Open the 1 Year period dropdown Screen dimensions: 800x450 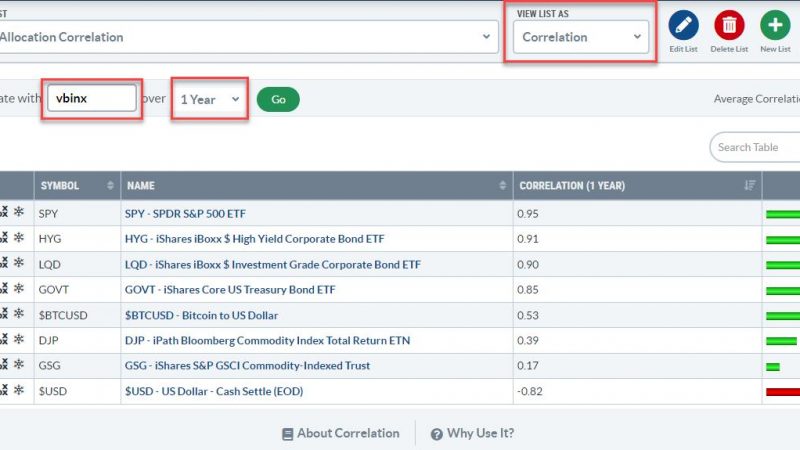[210, 99]
